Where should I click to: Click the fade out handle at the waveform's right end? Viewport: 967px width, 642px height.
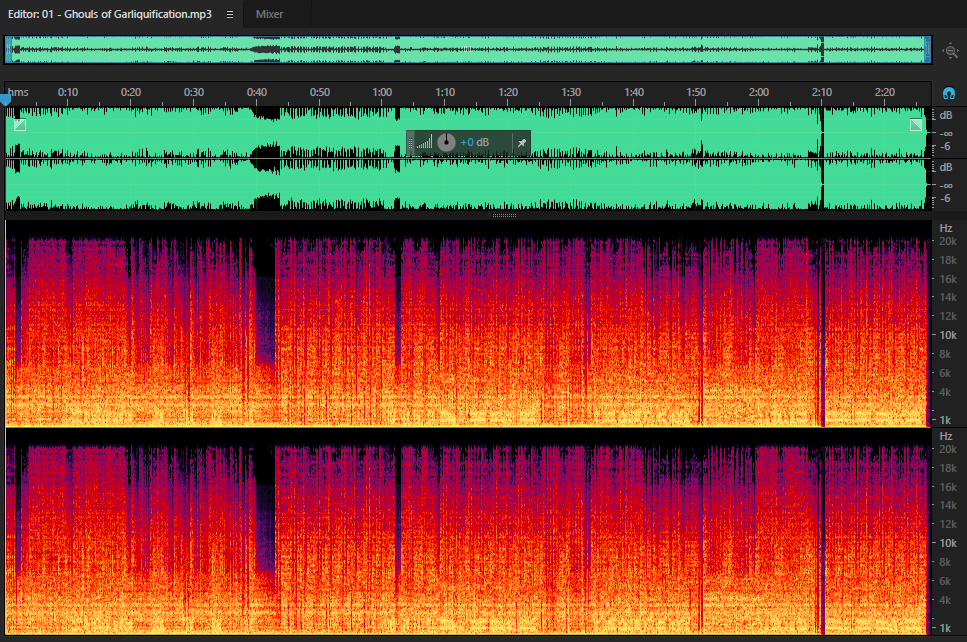(x=916, y=125)
